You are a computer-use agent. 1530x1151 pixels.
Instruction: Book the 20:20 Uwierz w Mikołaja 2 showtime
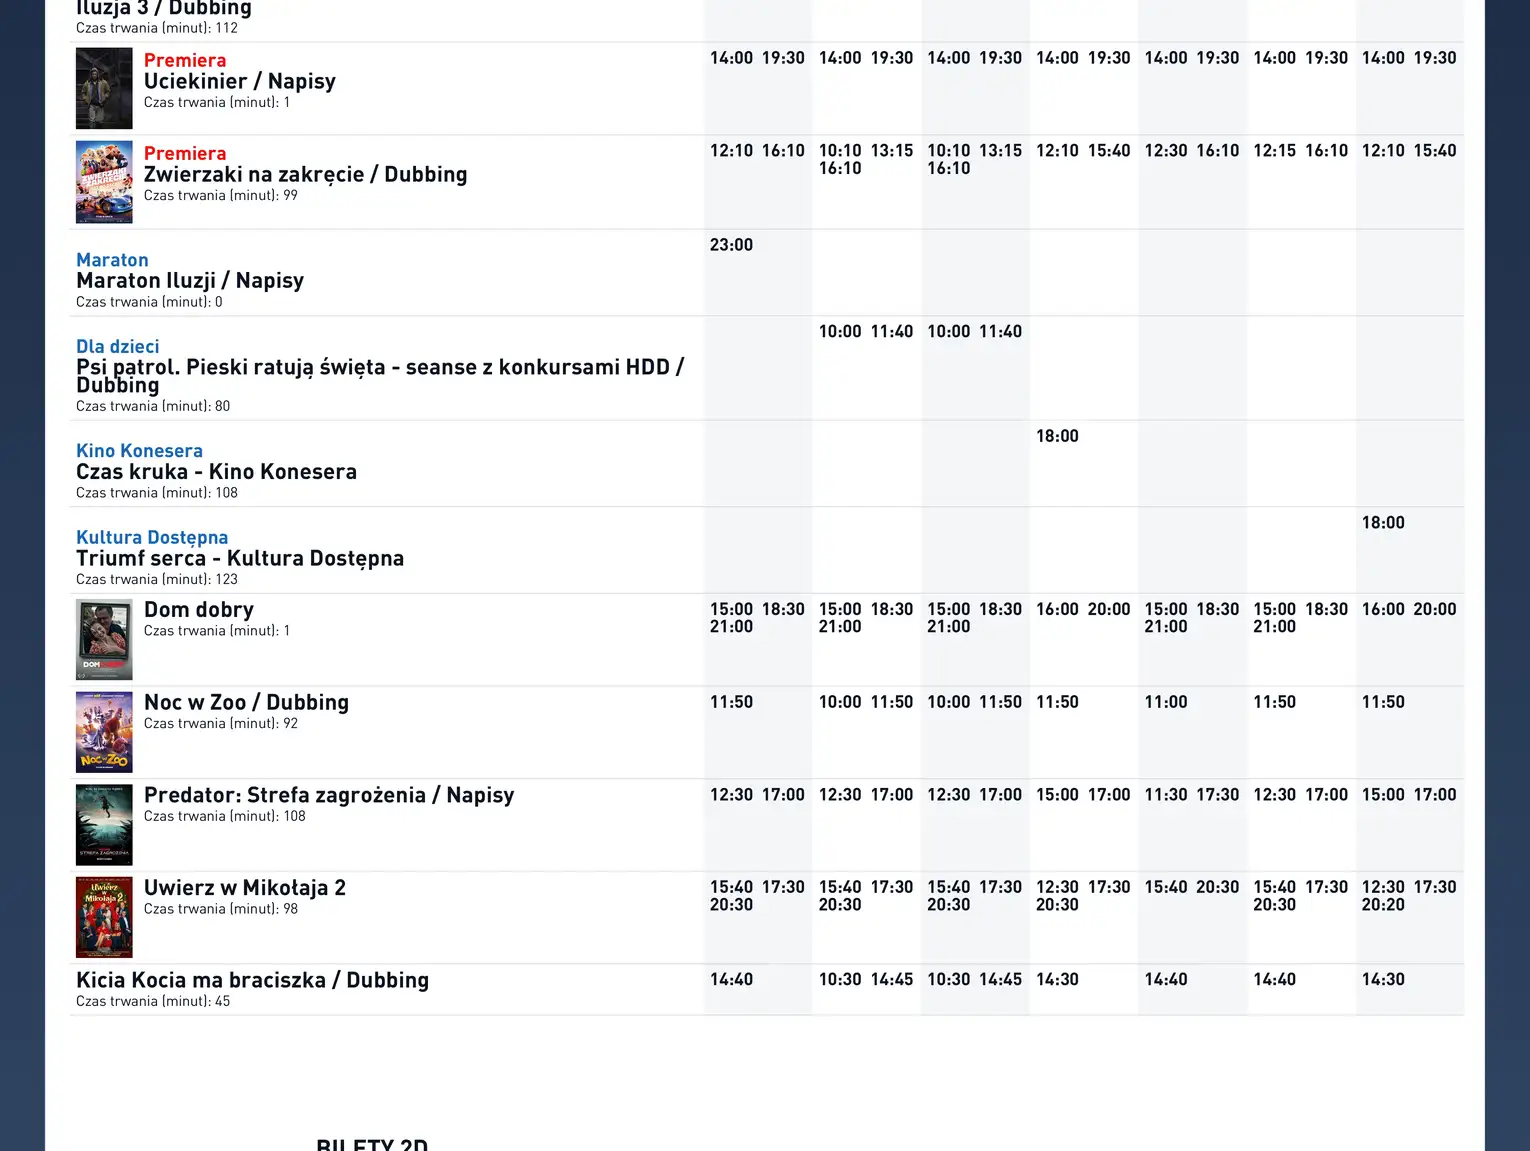coord(1383,905)
